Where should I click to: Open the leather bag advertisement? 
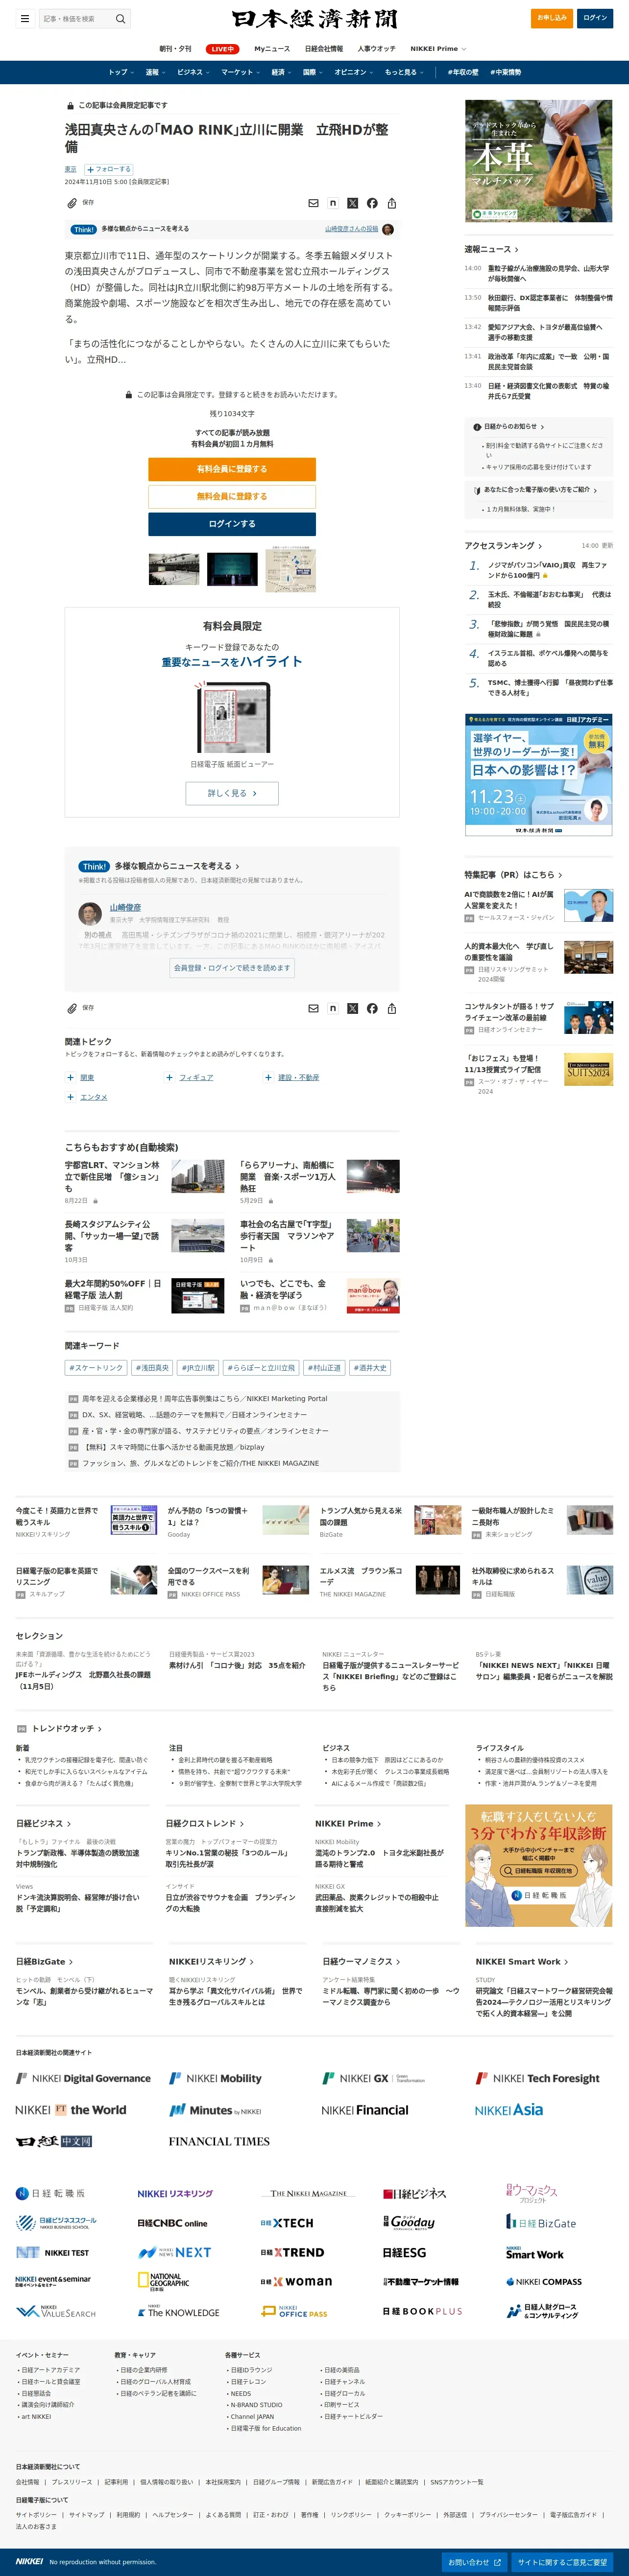[538, 161]
